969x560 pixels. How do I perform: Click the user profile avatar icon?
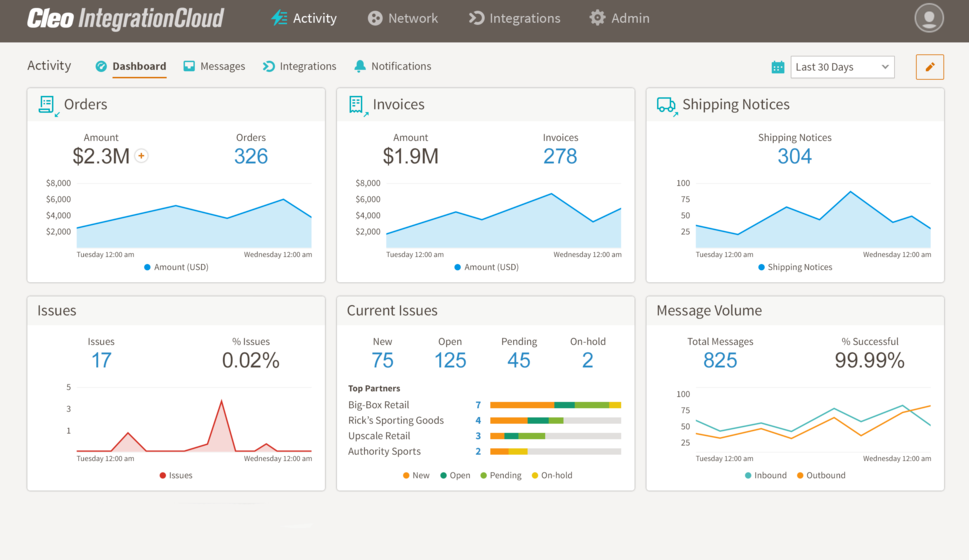click(x=929, y=18)
